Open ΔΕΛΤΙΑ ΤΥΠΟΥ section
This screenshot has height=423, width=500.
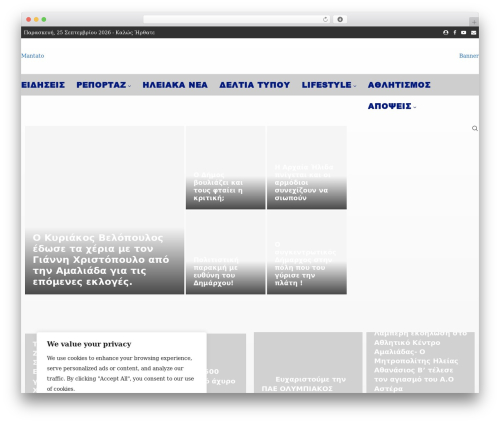pos(255,85)
